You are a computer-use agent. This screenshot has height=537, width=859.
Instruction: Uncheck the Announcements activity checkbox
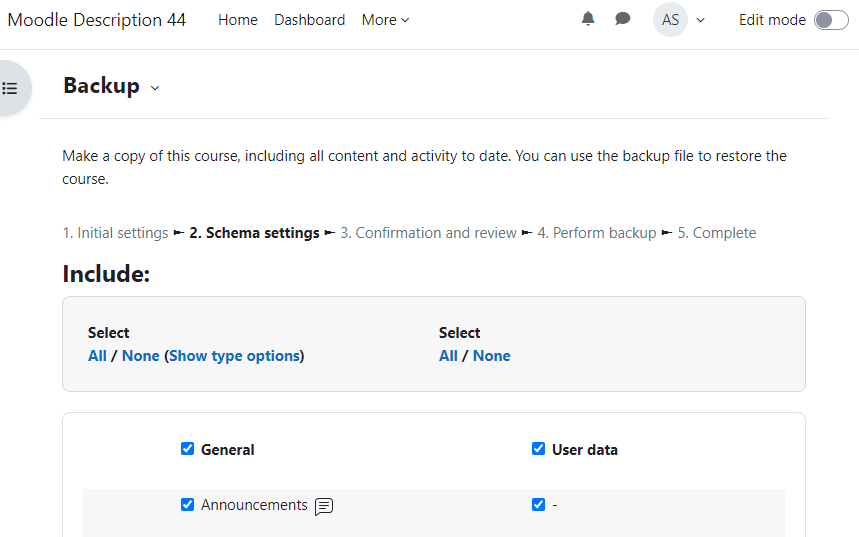[x=187, y=504]
